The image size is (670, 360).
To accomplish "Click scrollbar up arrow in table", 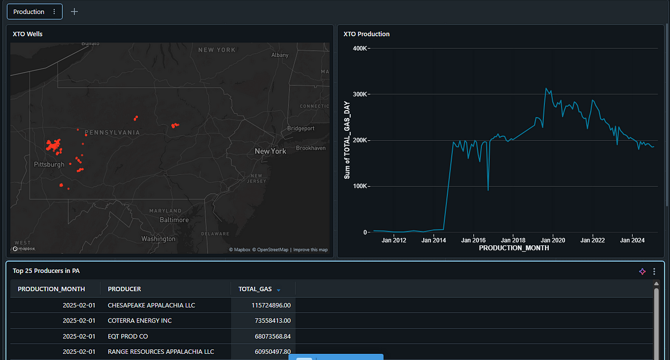I will (656, 284).
